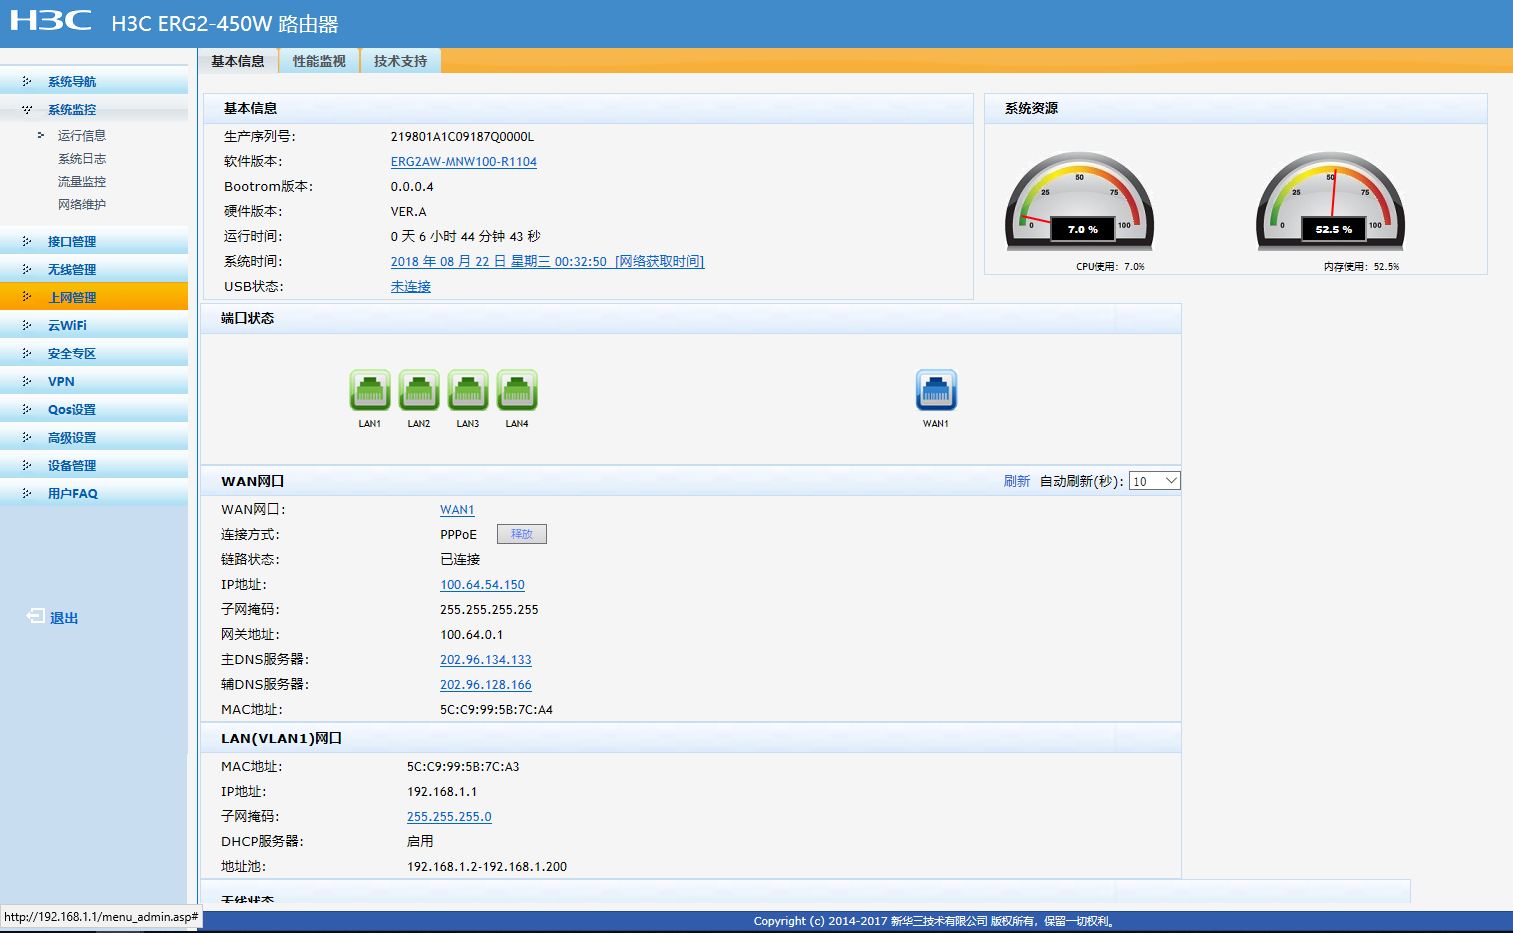The image size is (1513, 933).
Task: Click the LAN1 port icon
Action: coord(370,390)
